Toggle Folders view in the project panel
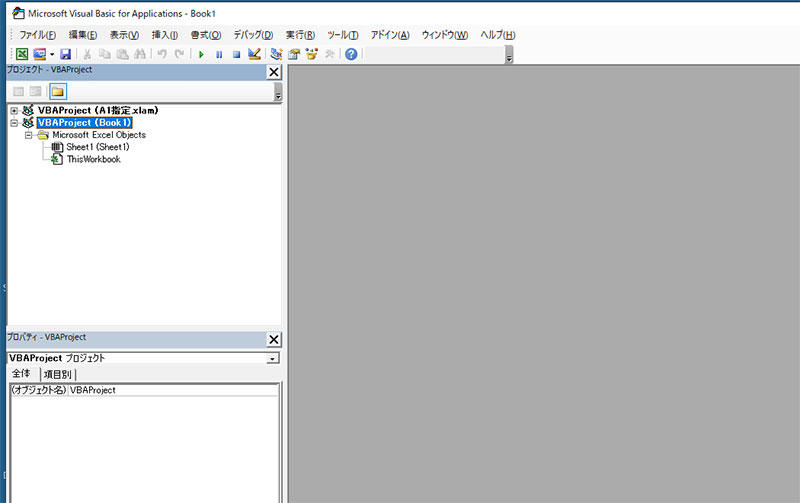This screenshot has height=503, width=800. 58,92
